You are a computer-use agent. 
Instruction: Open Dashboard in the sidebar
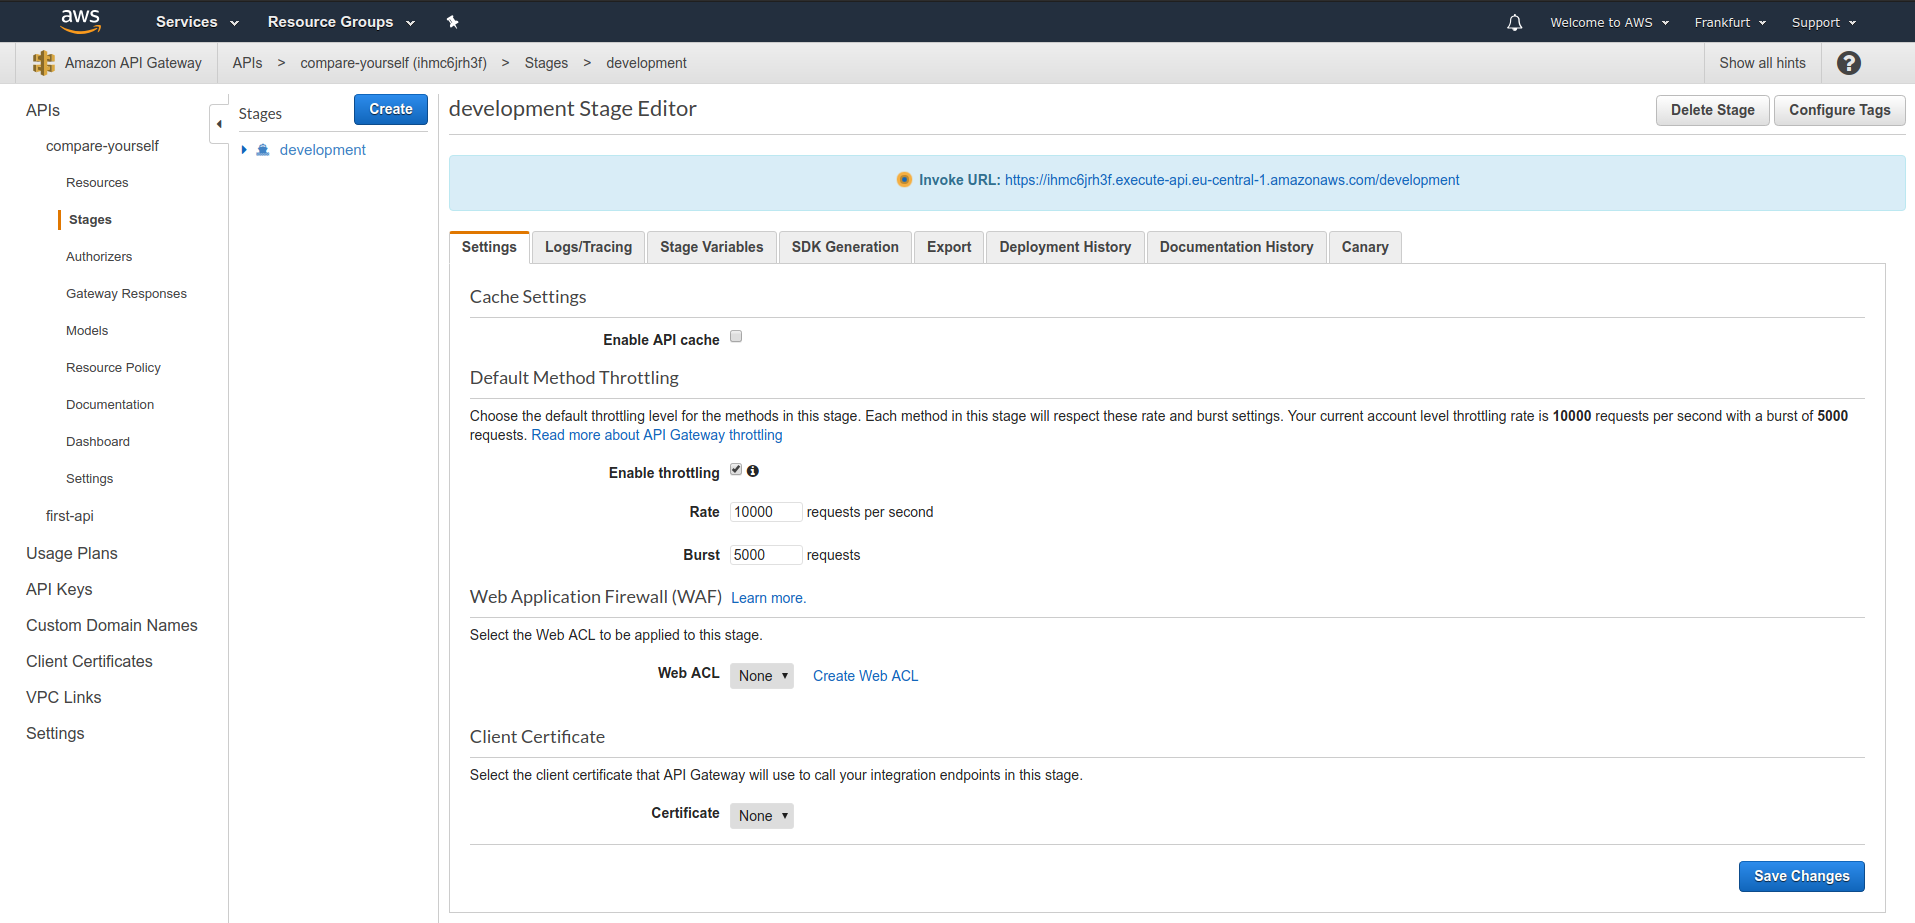(98, 442)
